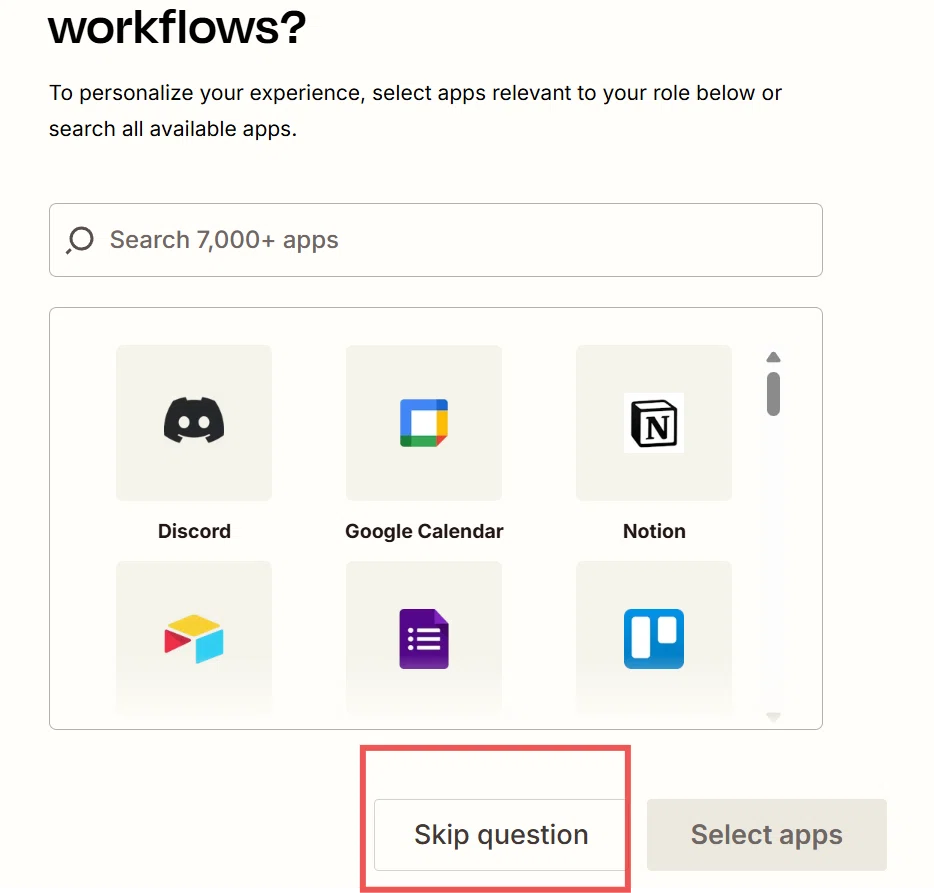Viewport: 934px width, 893px height.
Task: Click the magnifying glass search icon
Action: 80,240
